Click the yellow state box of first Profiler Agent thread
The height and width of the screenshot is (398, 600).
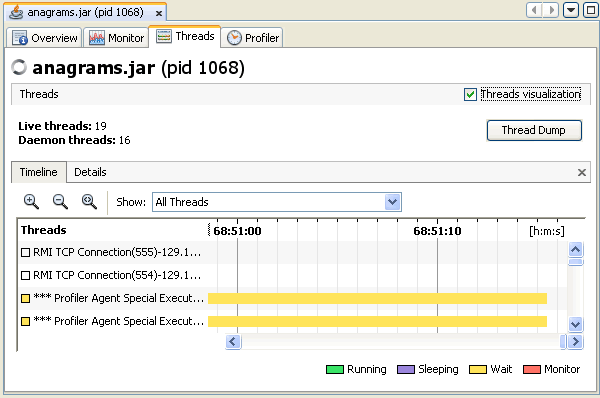click(25, 298)
